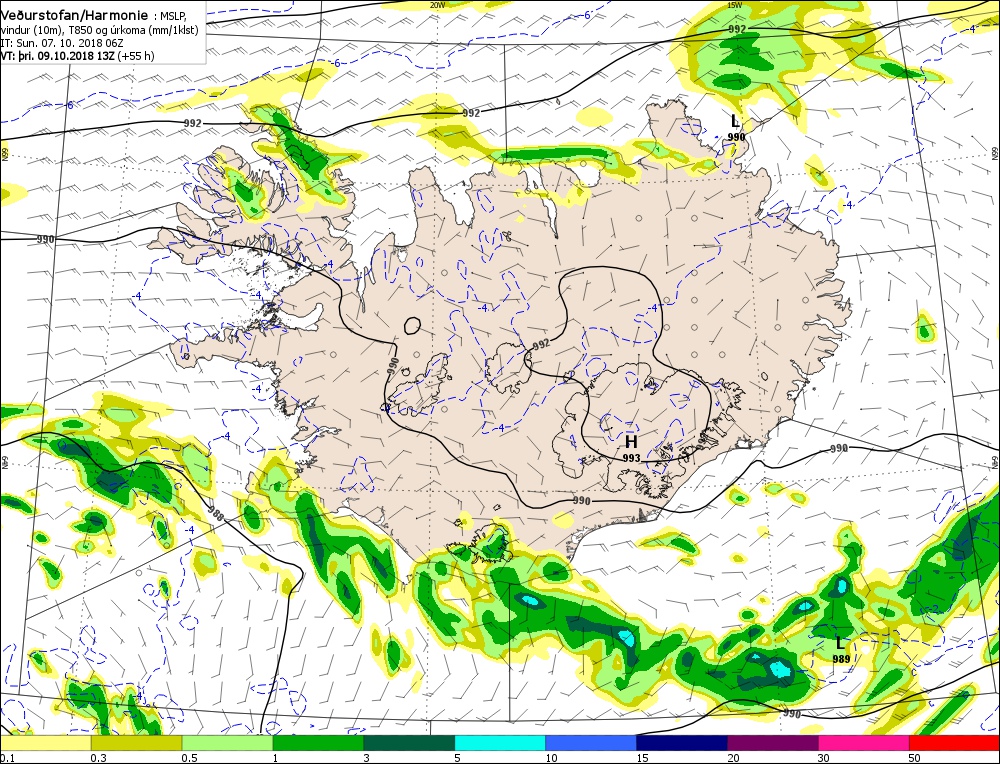The image size is (1000, 764).
Task: Select the dark green 3–5 legend swatch
Action: [x=409, y=743]
